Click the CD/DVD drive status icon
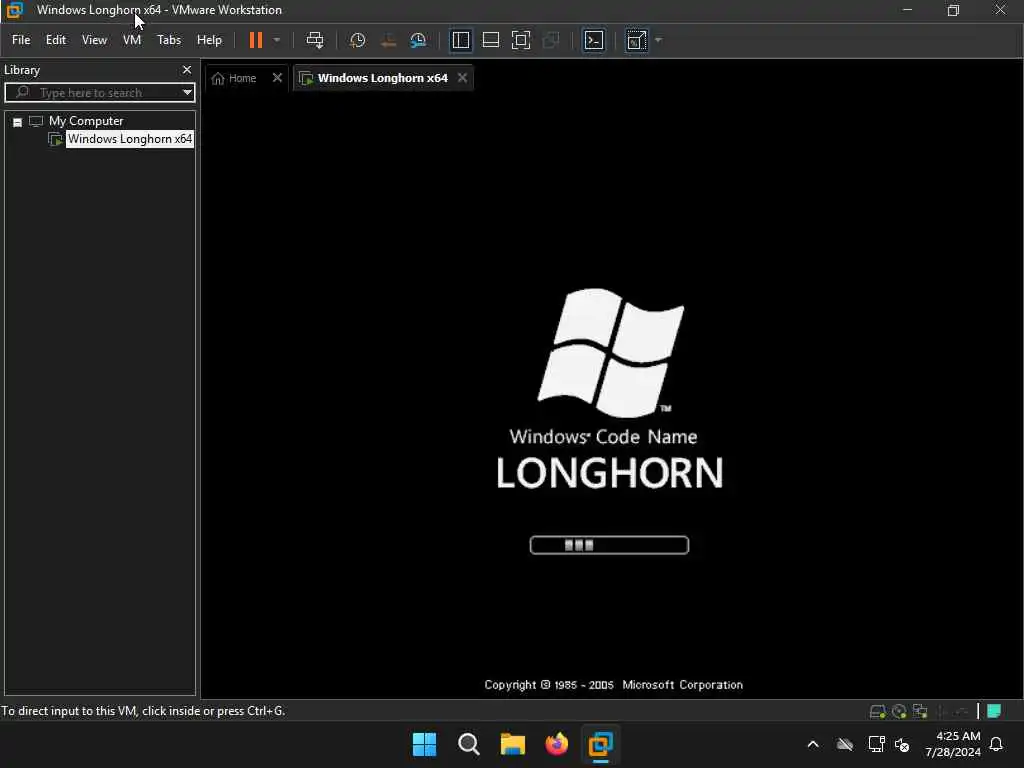The width and height of the screenshot is (1024, 768). click(x=899, y=711)
